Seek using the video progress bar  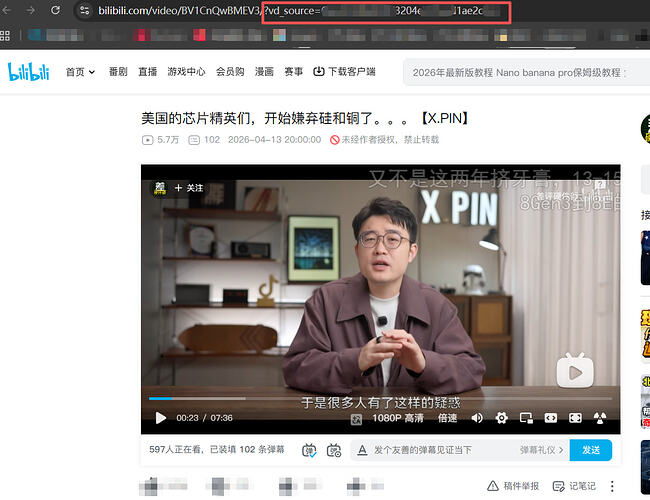(x=380, y=398)
